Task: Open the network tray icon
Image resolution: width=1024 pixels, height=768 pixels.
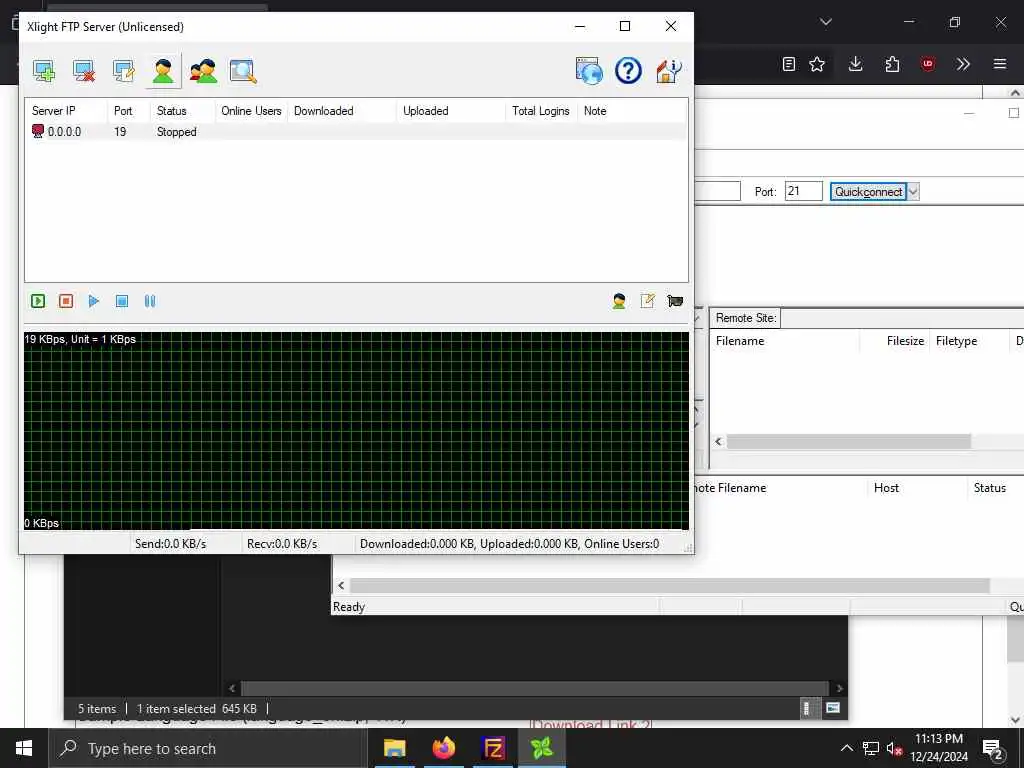Action: [x=871, y=748]
